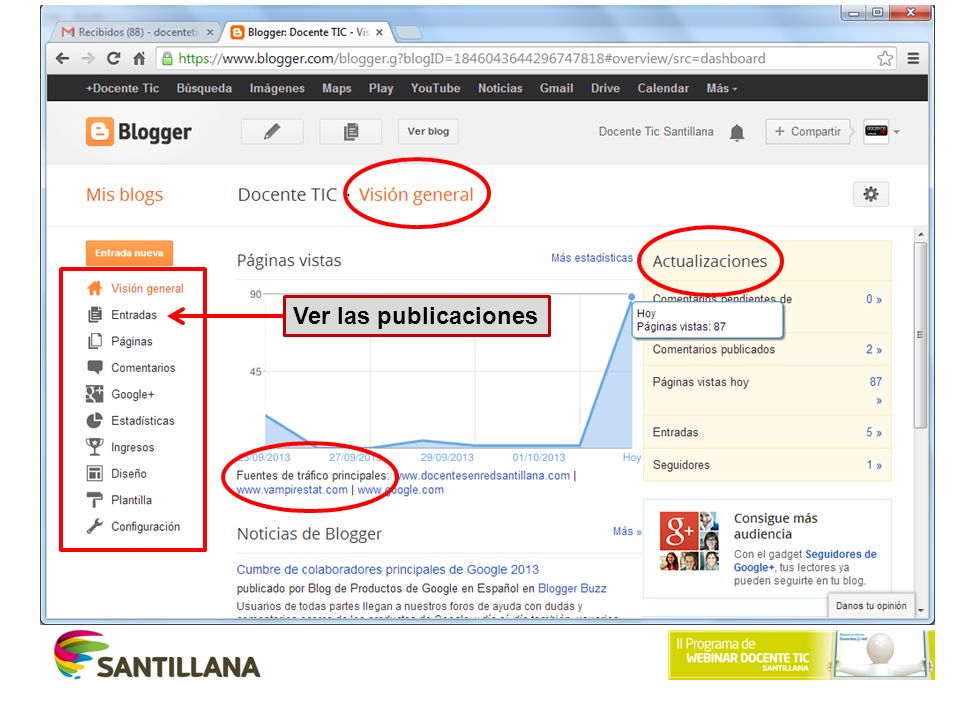Viewport: 960px width, 720px height.
Task: Open Seguidores count 1 link
Action: [874, 465]
